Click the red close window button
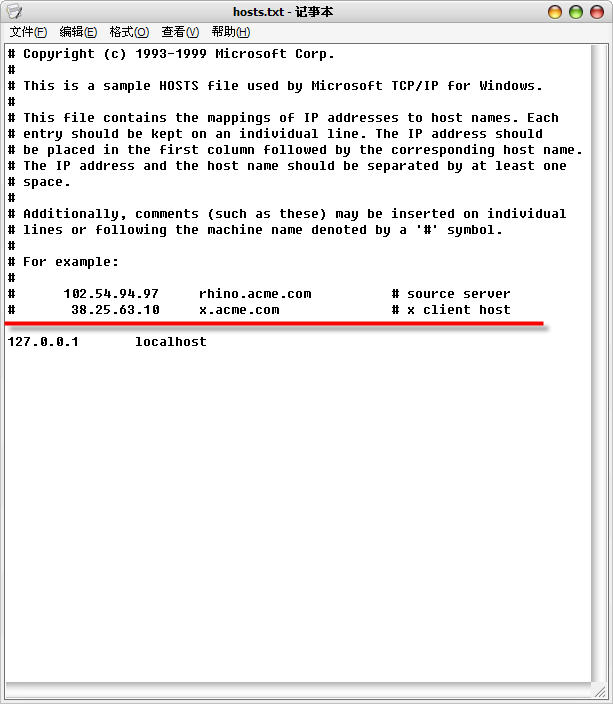 pyautogui.click(x=597, y=12)
